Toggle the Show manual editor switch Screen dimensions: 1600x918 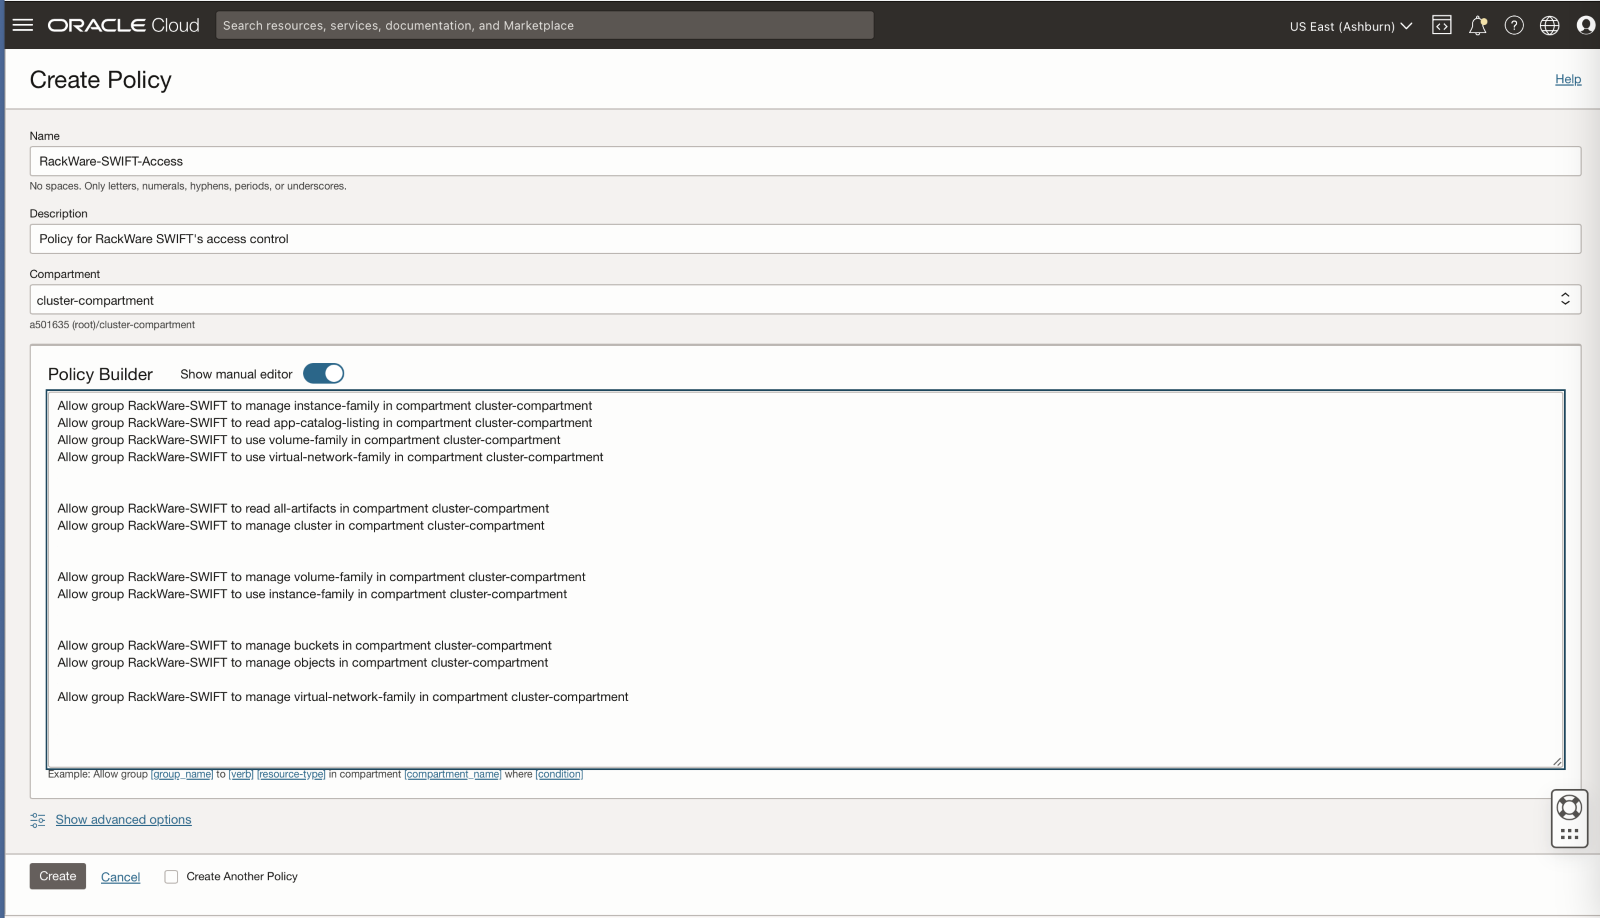click(x=324, y=373)
